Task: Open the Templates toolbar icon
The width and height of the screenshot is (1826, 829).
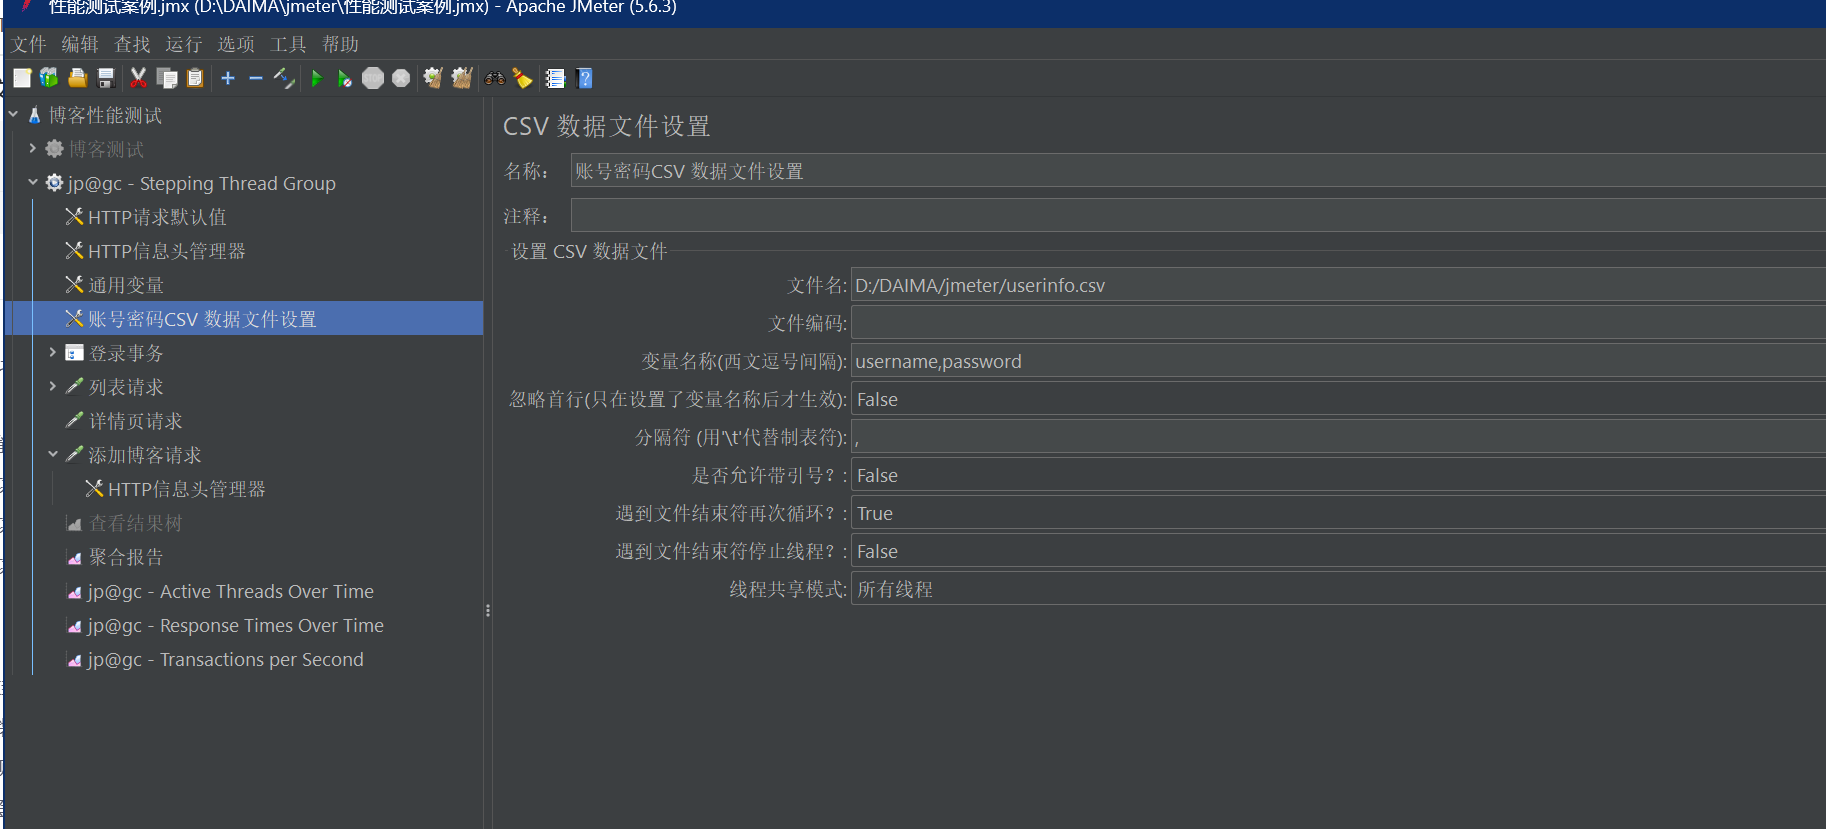Action: [49, 78]
